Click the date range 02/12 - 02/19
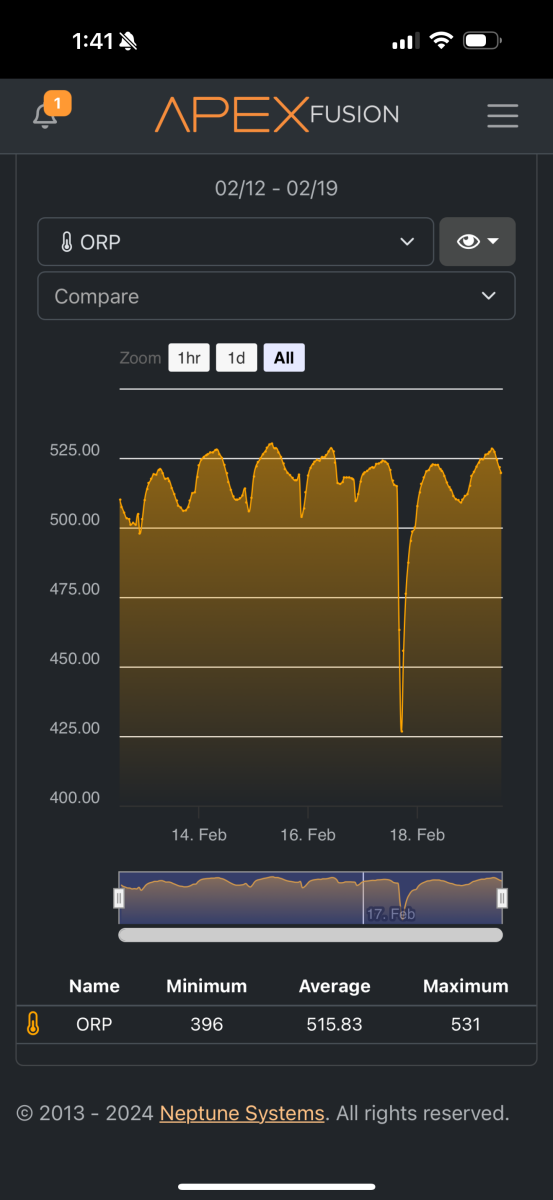The image size is (553, 1200). tap(276, 188)
